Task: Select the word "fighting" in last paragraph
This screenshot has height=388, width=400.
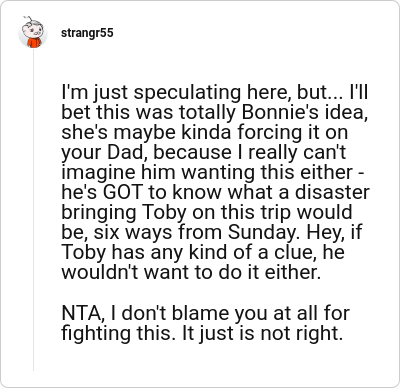Action: pyautogui.click(x=95, y=333)
